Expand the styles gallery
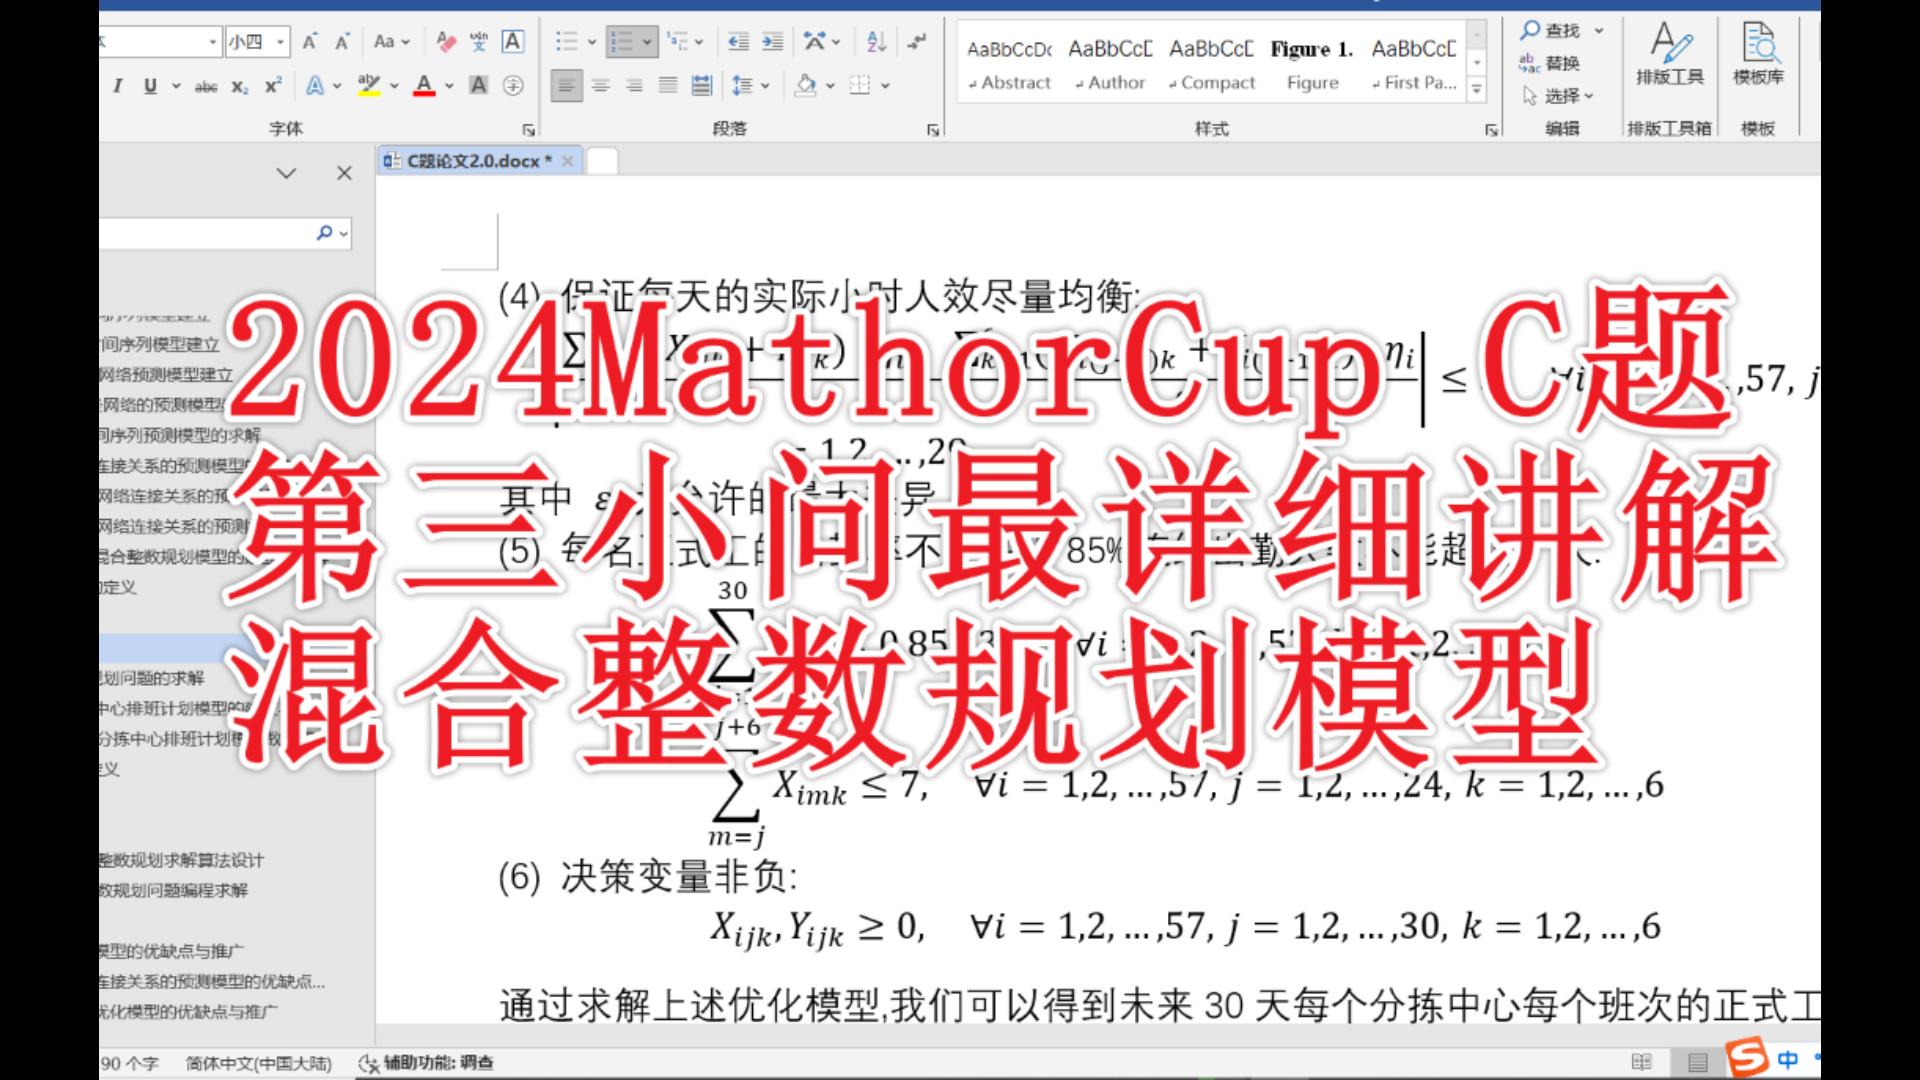 pyautogui.click(x=1476, y=90)
